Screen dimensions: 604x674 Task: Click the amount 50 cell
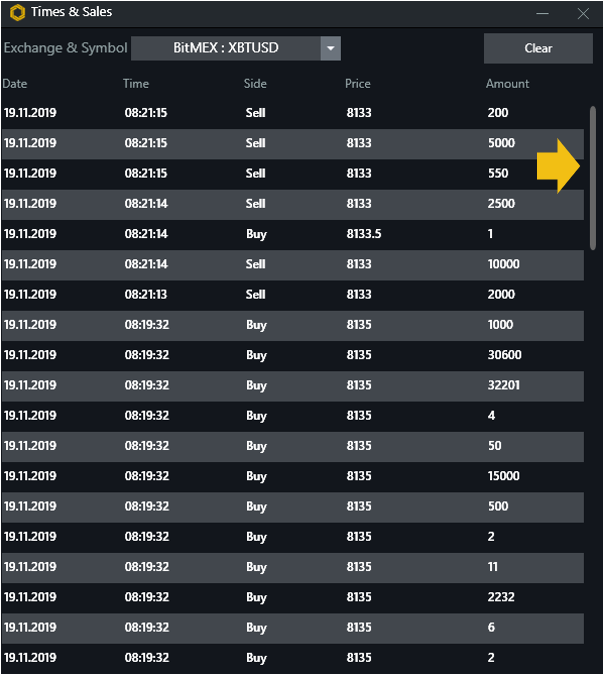coord(495,446)
